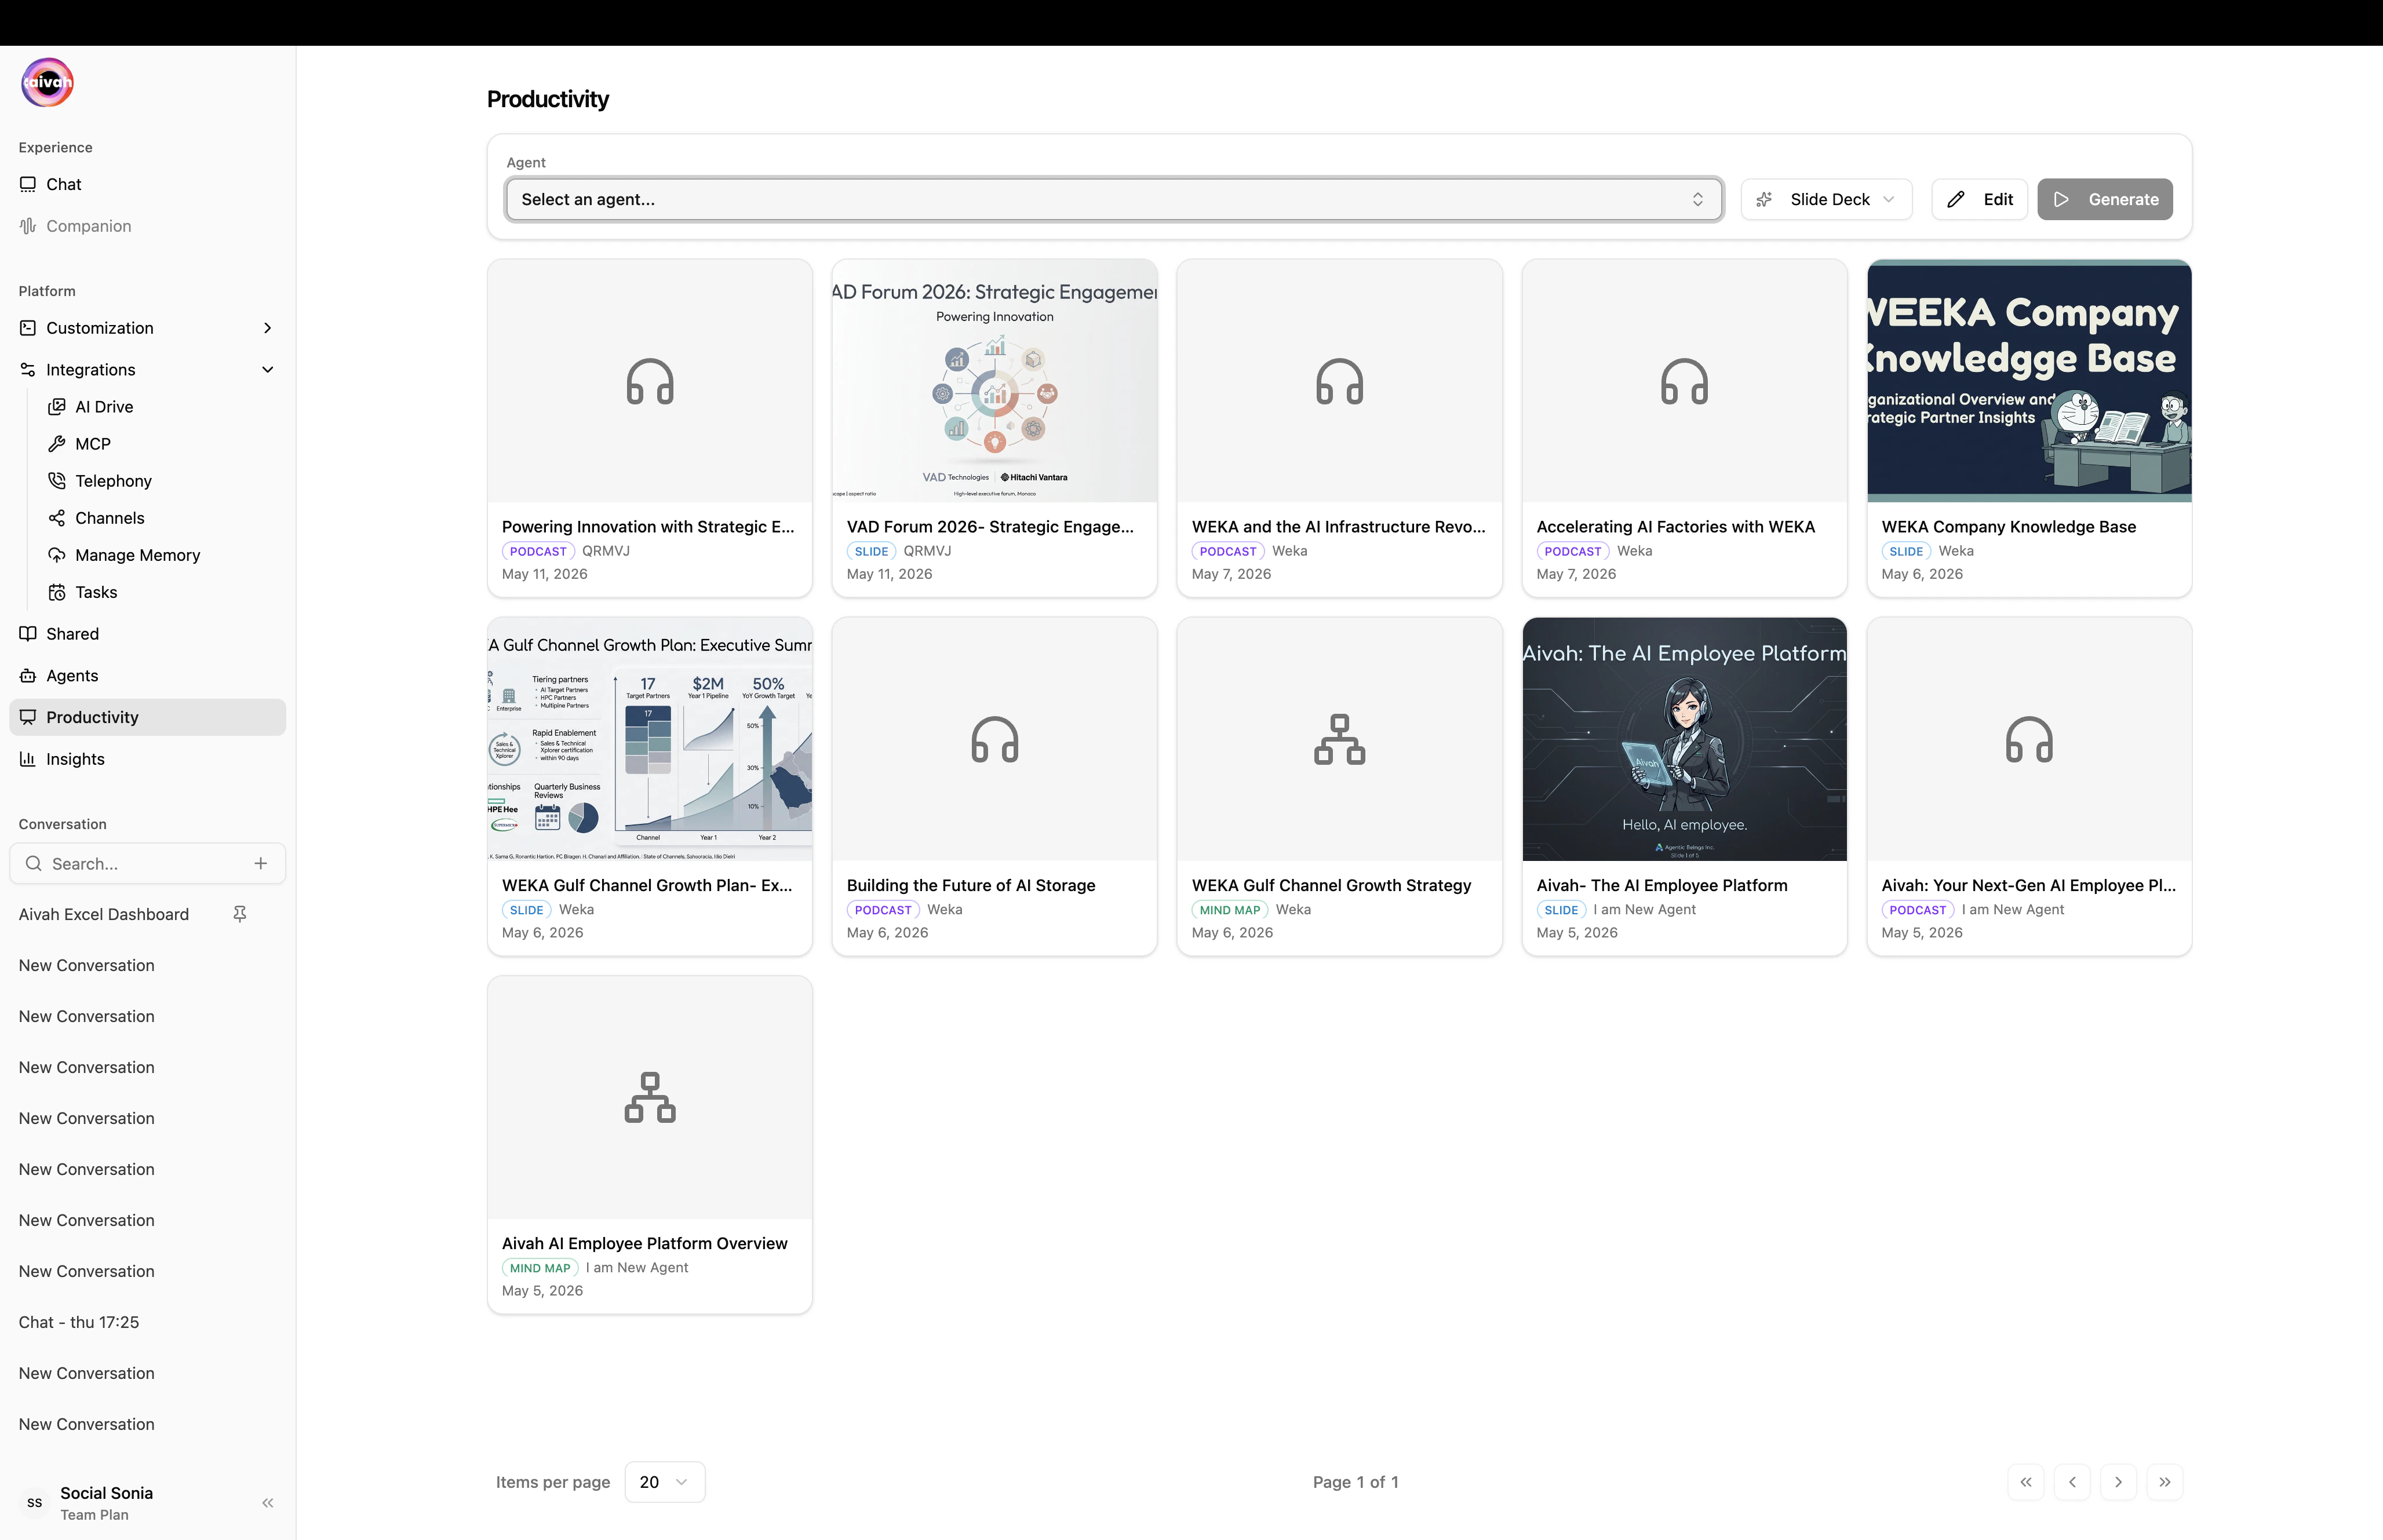Viewport: 2383px width, 1540px height.
Task: Click the mind map icon on WEKA Gulf Channel Growth Strategy
Action: click(x=1340, y=740)
